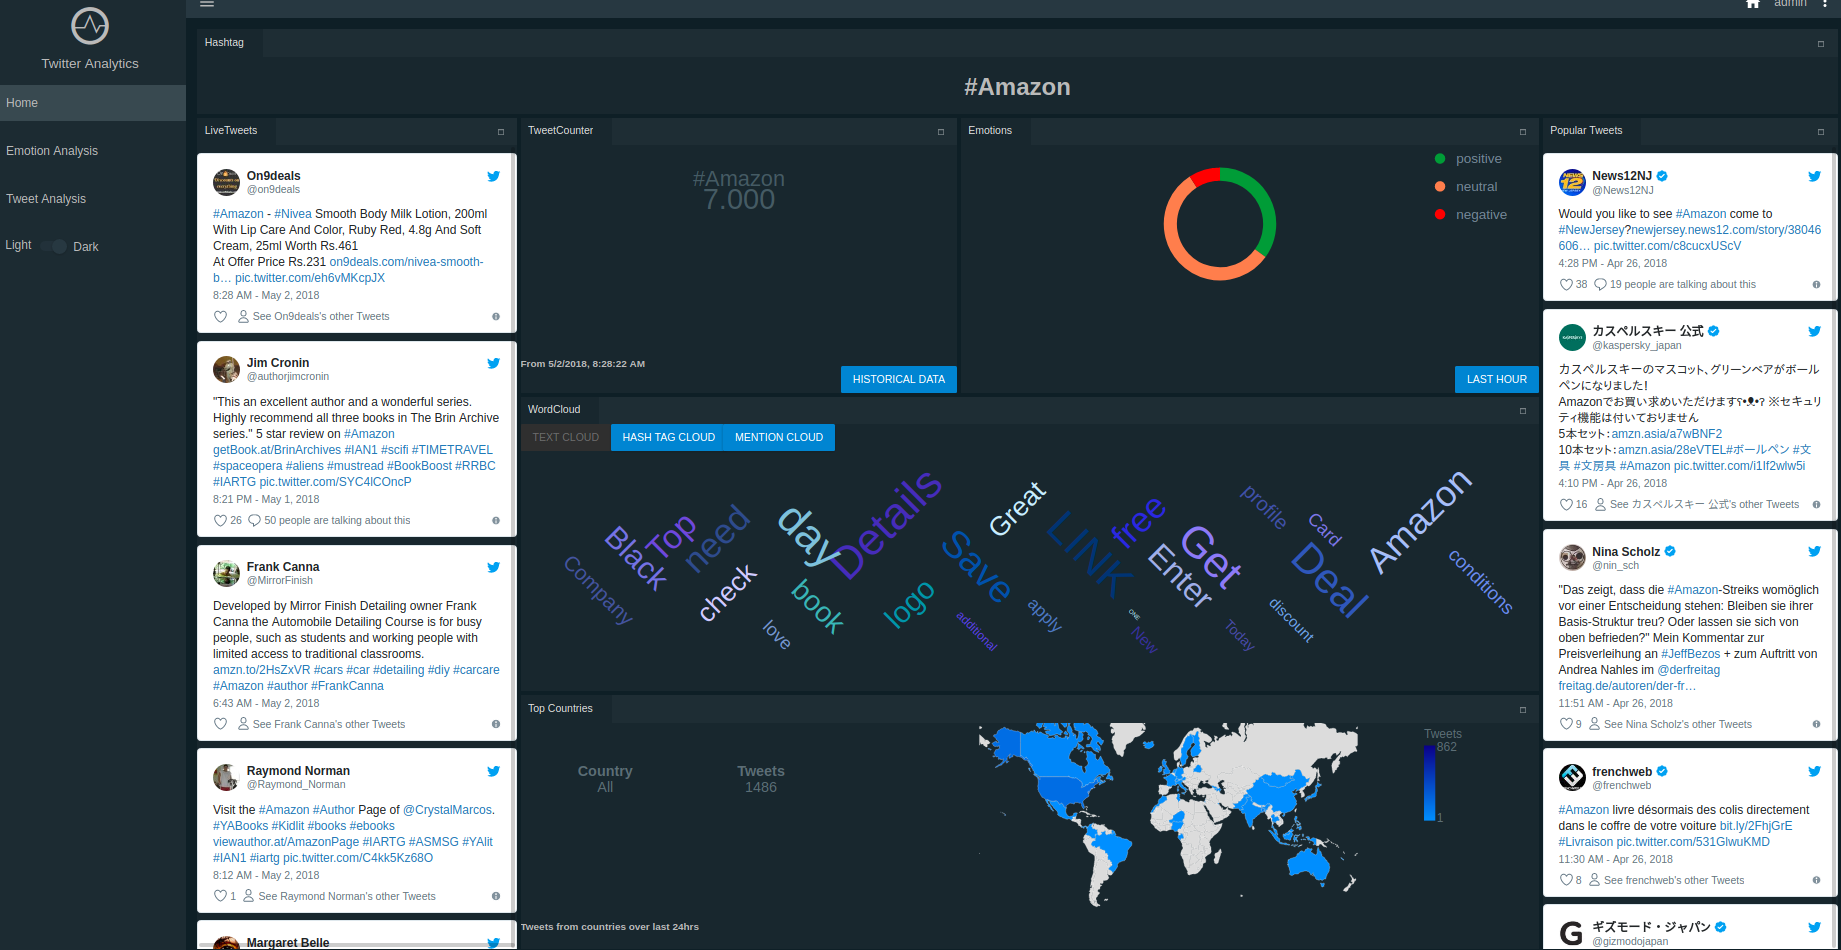
Task: Click the Twitter Analytics logo icon
Action: pos(90,26)
